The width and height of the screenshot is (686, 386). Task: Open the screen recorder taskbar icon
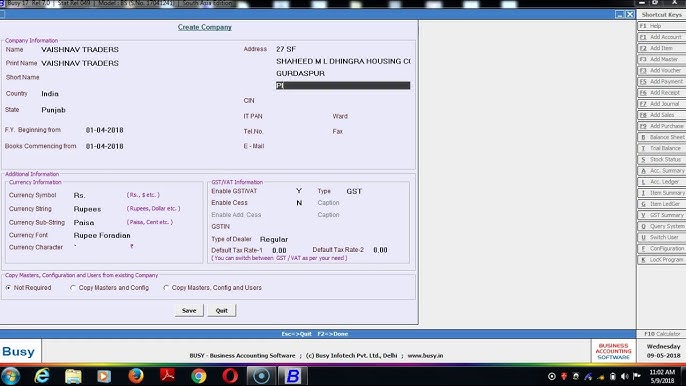pyautogui.click(x=261, y=376)
